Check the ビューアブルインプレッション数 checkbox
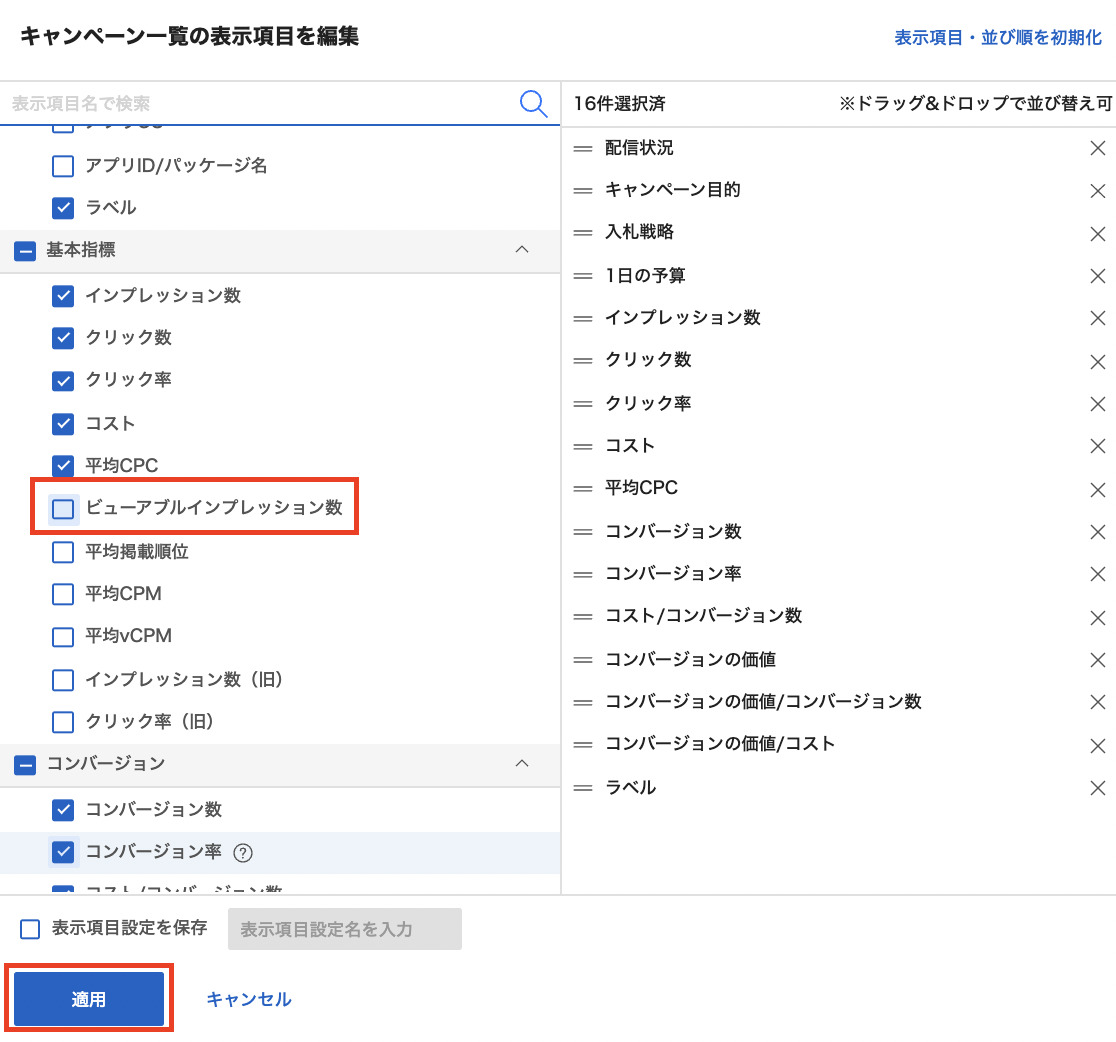Viewport: 1116px width, 1042px height. [x=63, y=509]
